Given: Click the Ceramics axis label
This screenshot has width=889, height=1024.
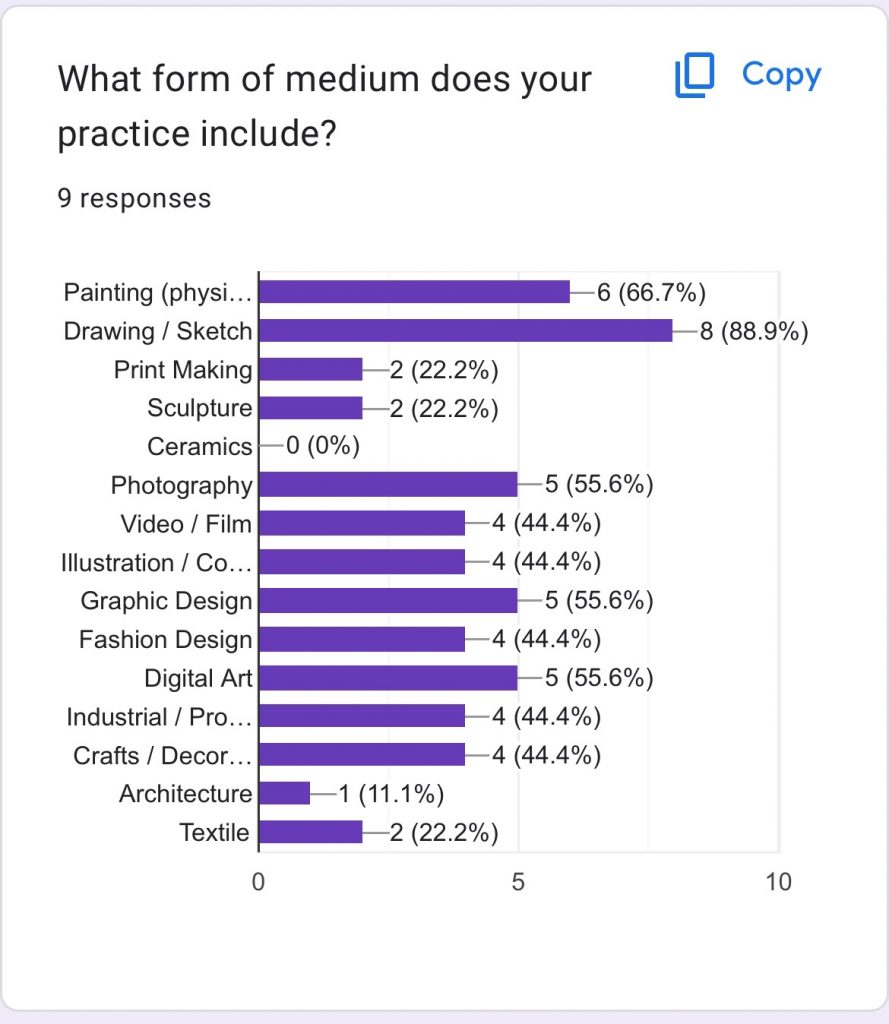Looking at the screenshot, I should [x=199, y=447].
